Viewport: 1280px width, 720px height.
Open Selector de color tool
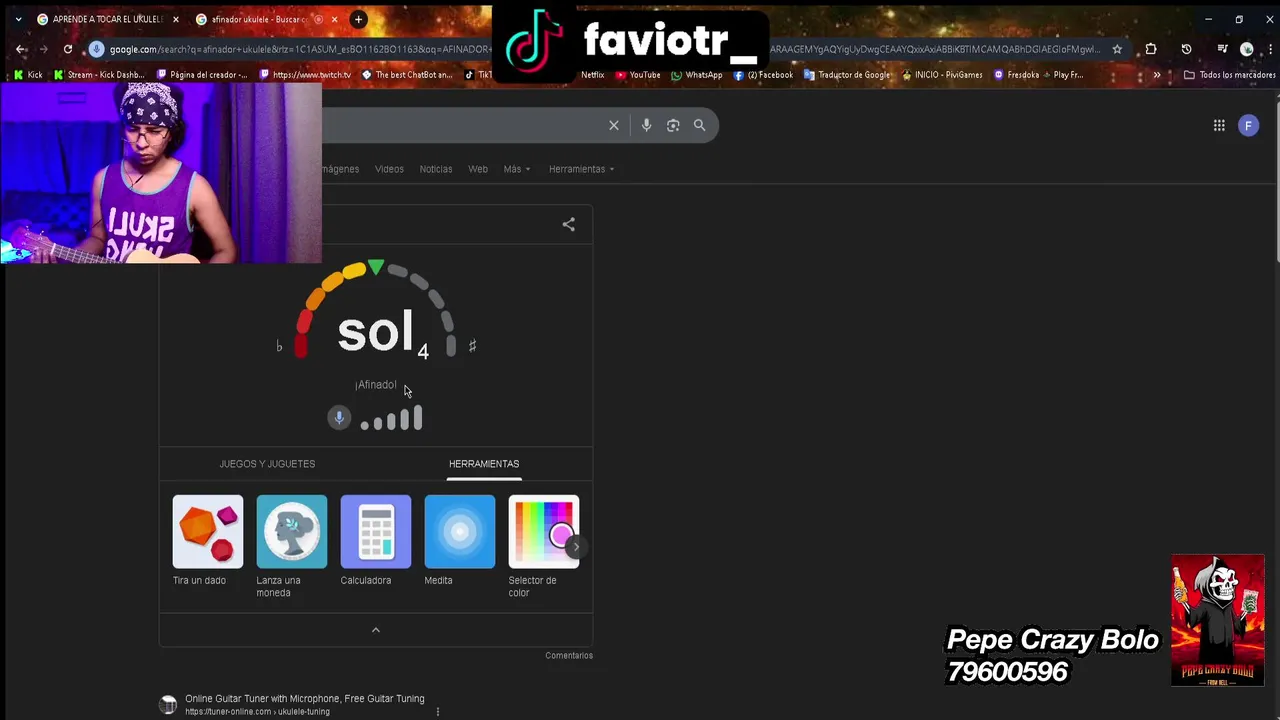tap(543, 547)
